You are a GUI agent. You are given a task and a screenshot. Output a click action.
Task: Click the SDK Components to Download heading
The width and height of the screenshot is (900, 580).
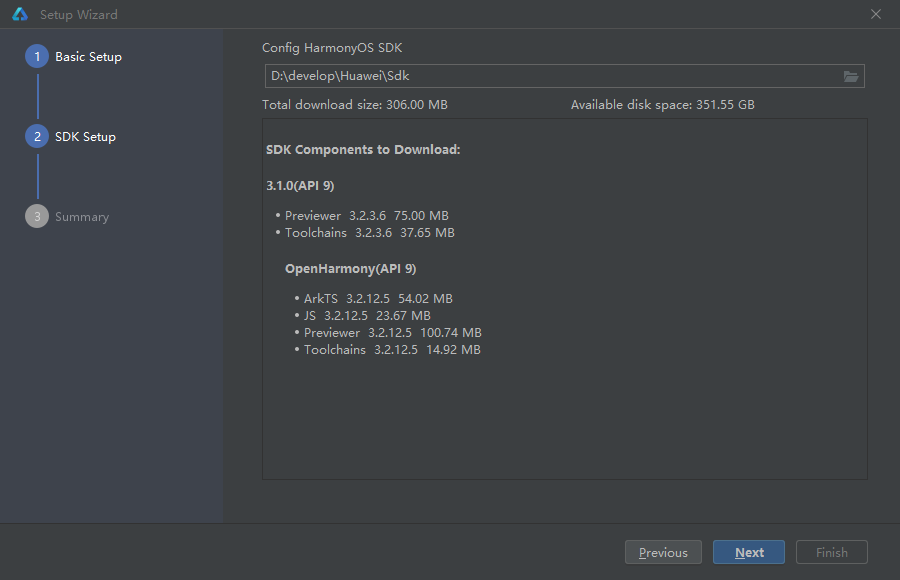pos(363,150)
